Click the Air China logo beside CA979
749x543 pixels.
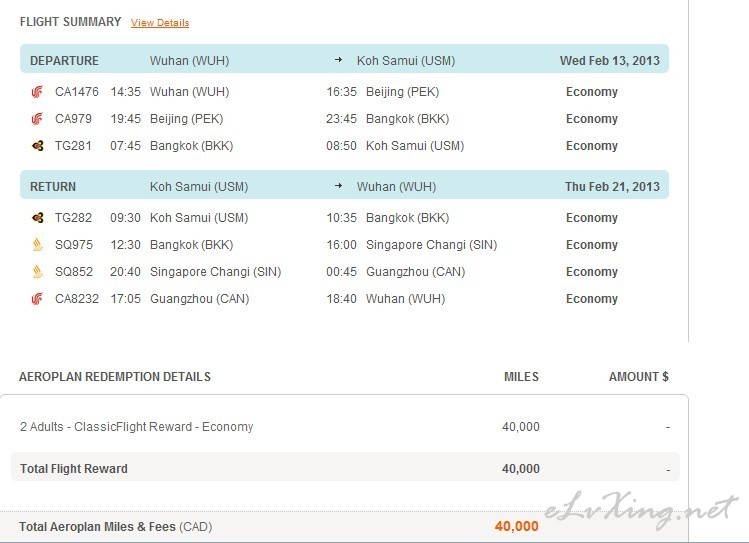click(37, 118)
